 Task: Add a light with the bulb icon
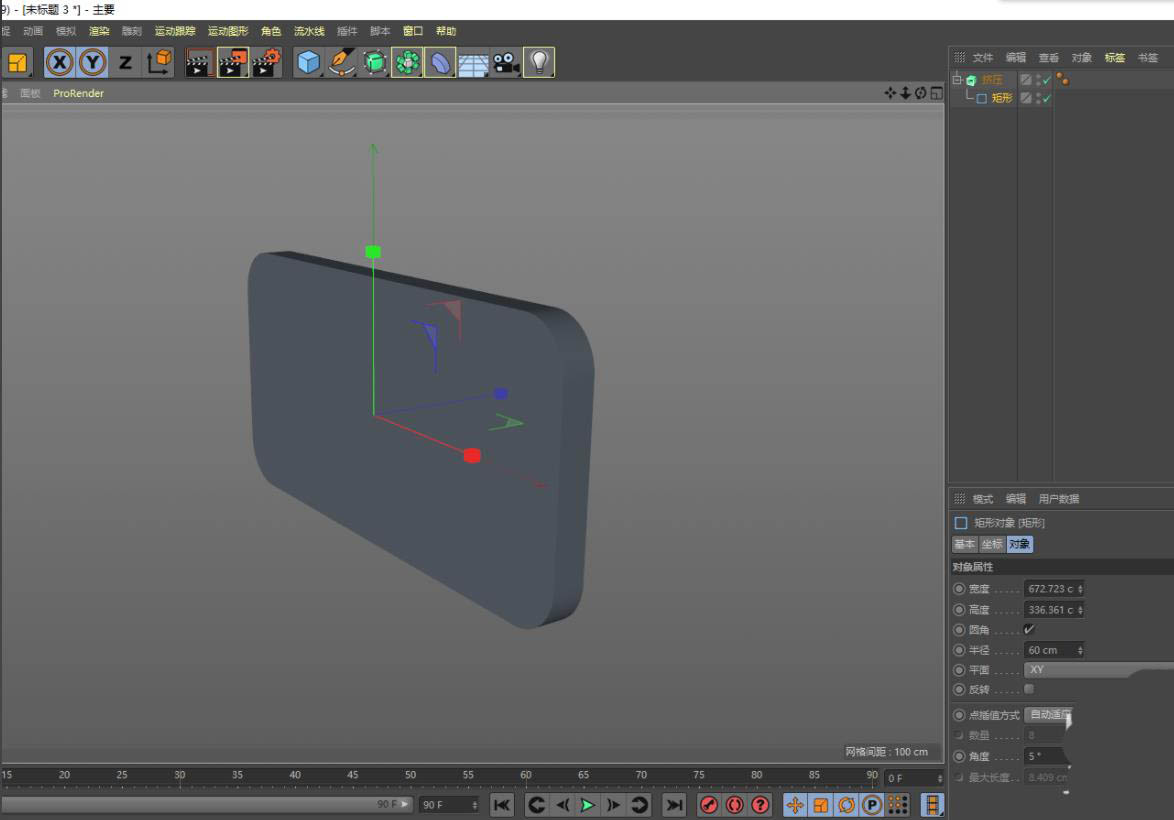click(x=539, y=63)
